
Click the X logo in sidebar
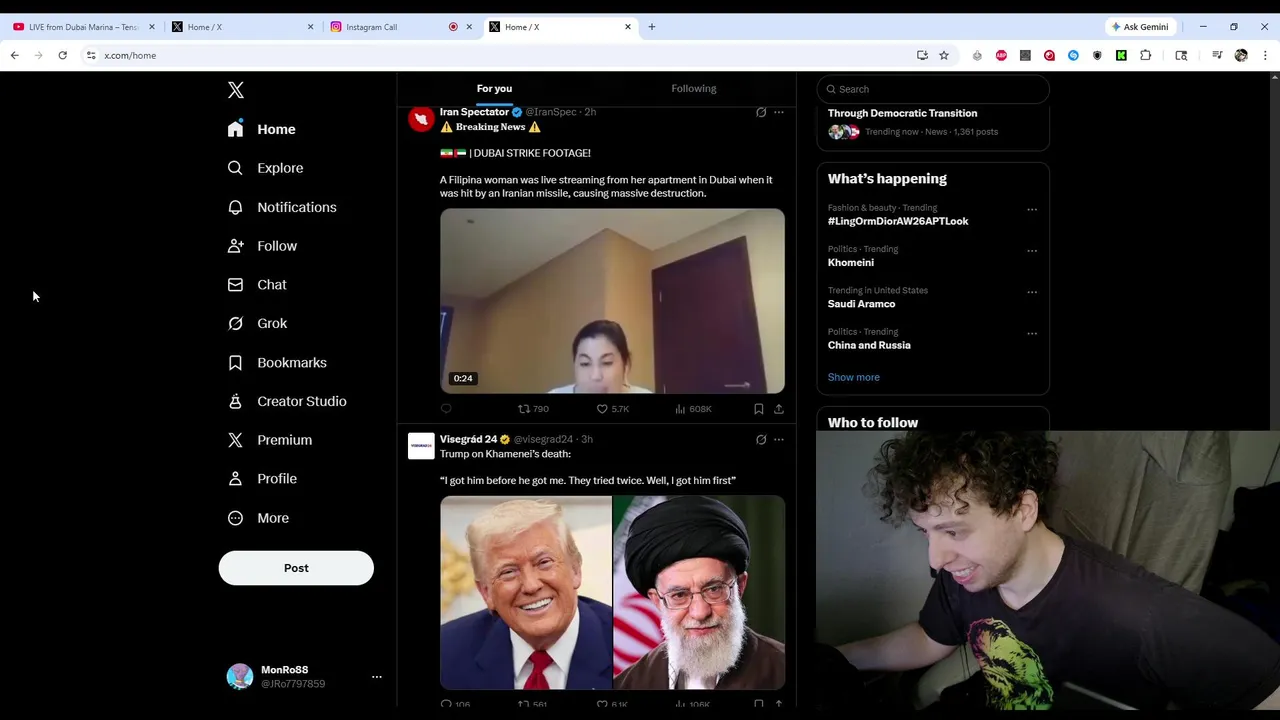(236, 90)
